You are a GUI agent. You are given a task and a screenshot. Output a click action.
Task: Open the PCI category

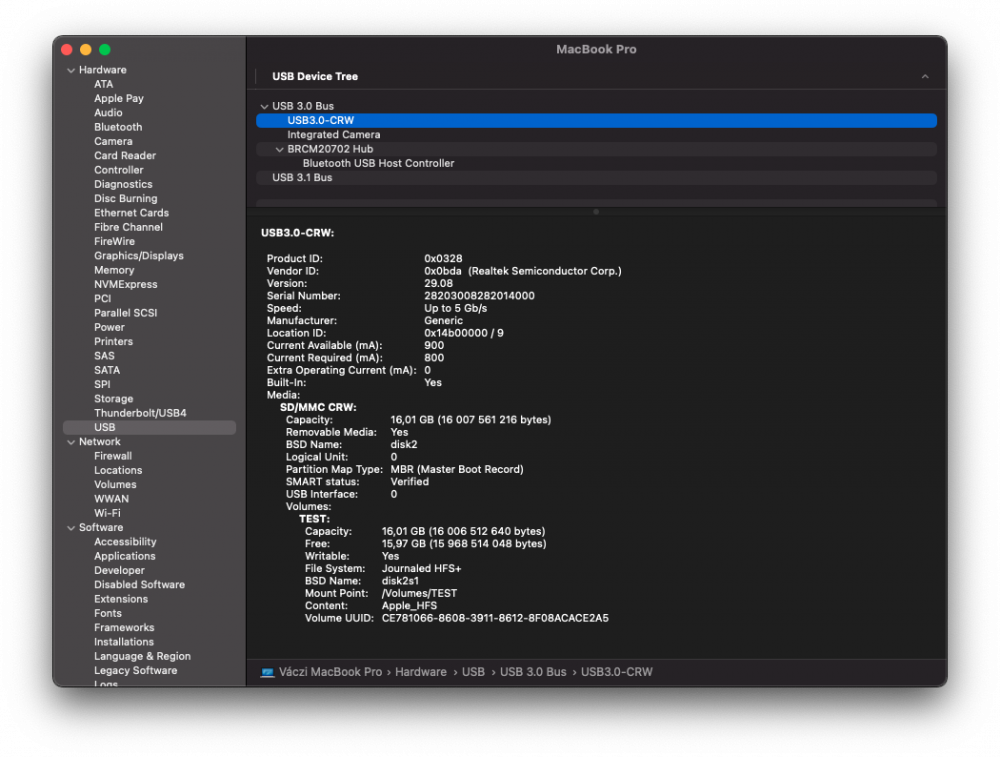103,298
